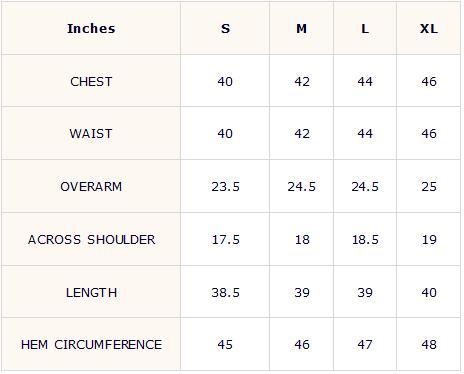Select the S size column header
Screen dimensions: 464x374
coord(225,29)
